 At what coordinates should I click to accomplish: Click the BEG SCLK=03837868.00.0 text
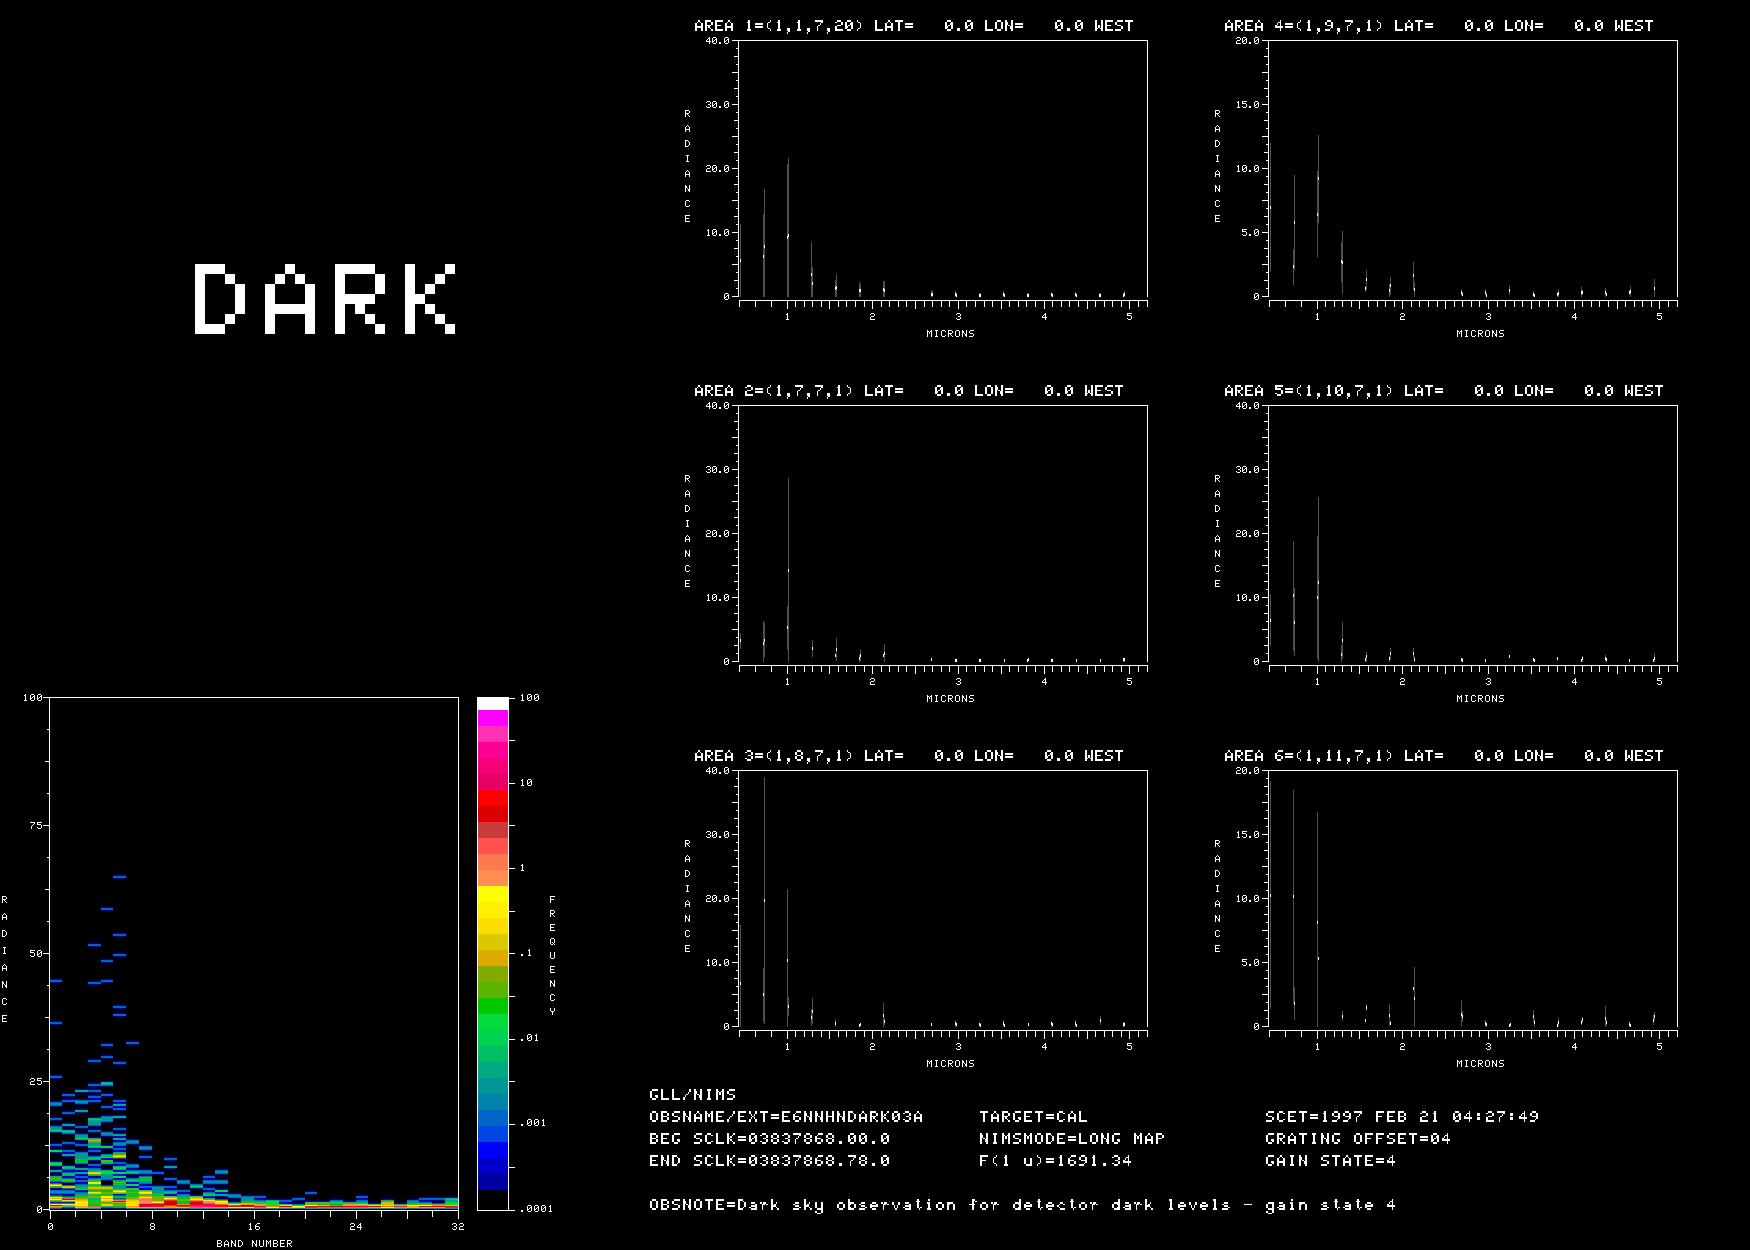769,1139
